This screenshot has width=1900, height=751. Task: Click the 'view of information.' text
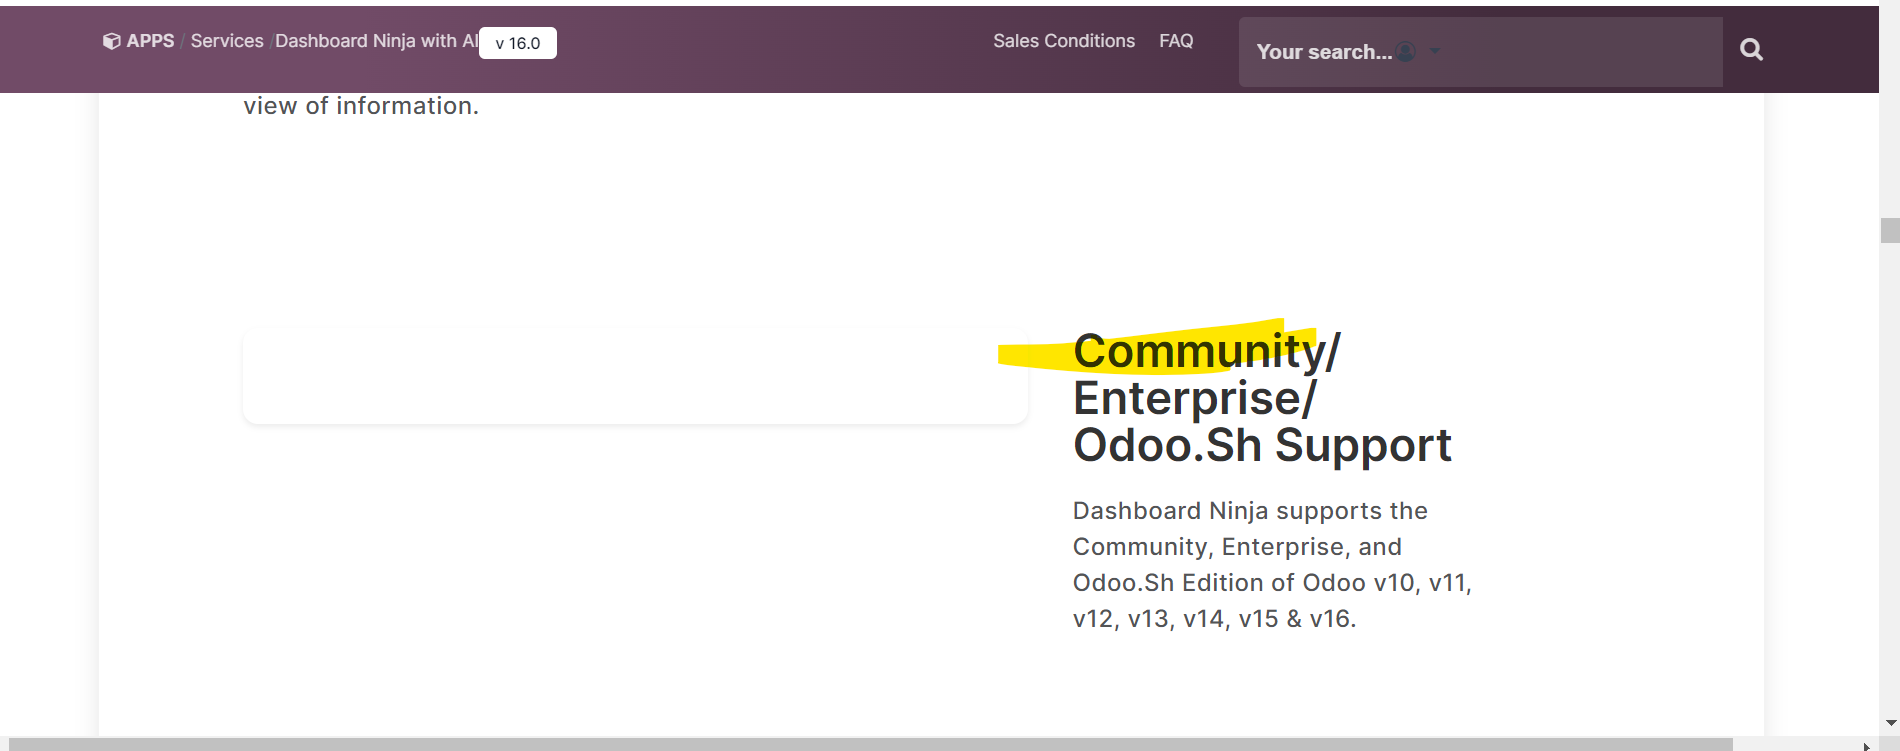[x=361, y=106]
